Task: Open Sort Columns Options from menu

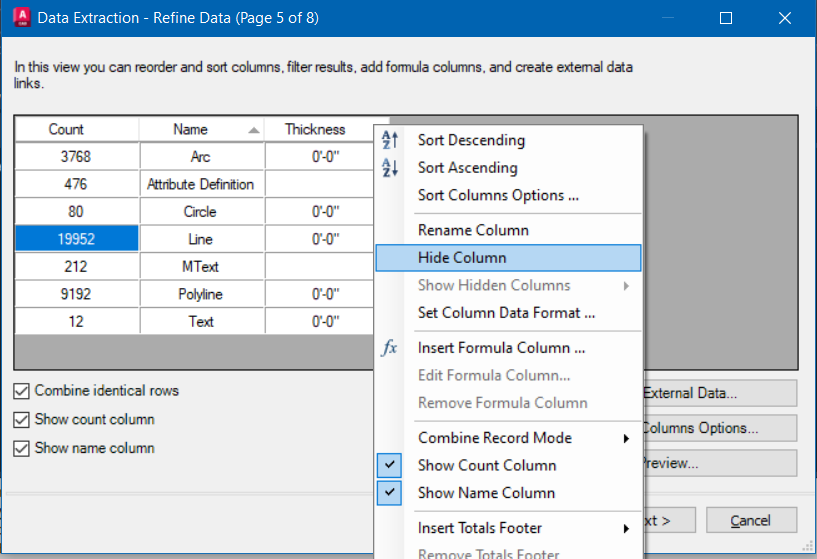Action: coord(497,195)
